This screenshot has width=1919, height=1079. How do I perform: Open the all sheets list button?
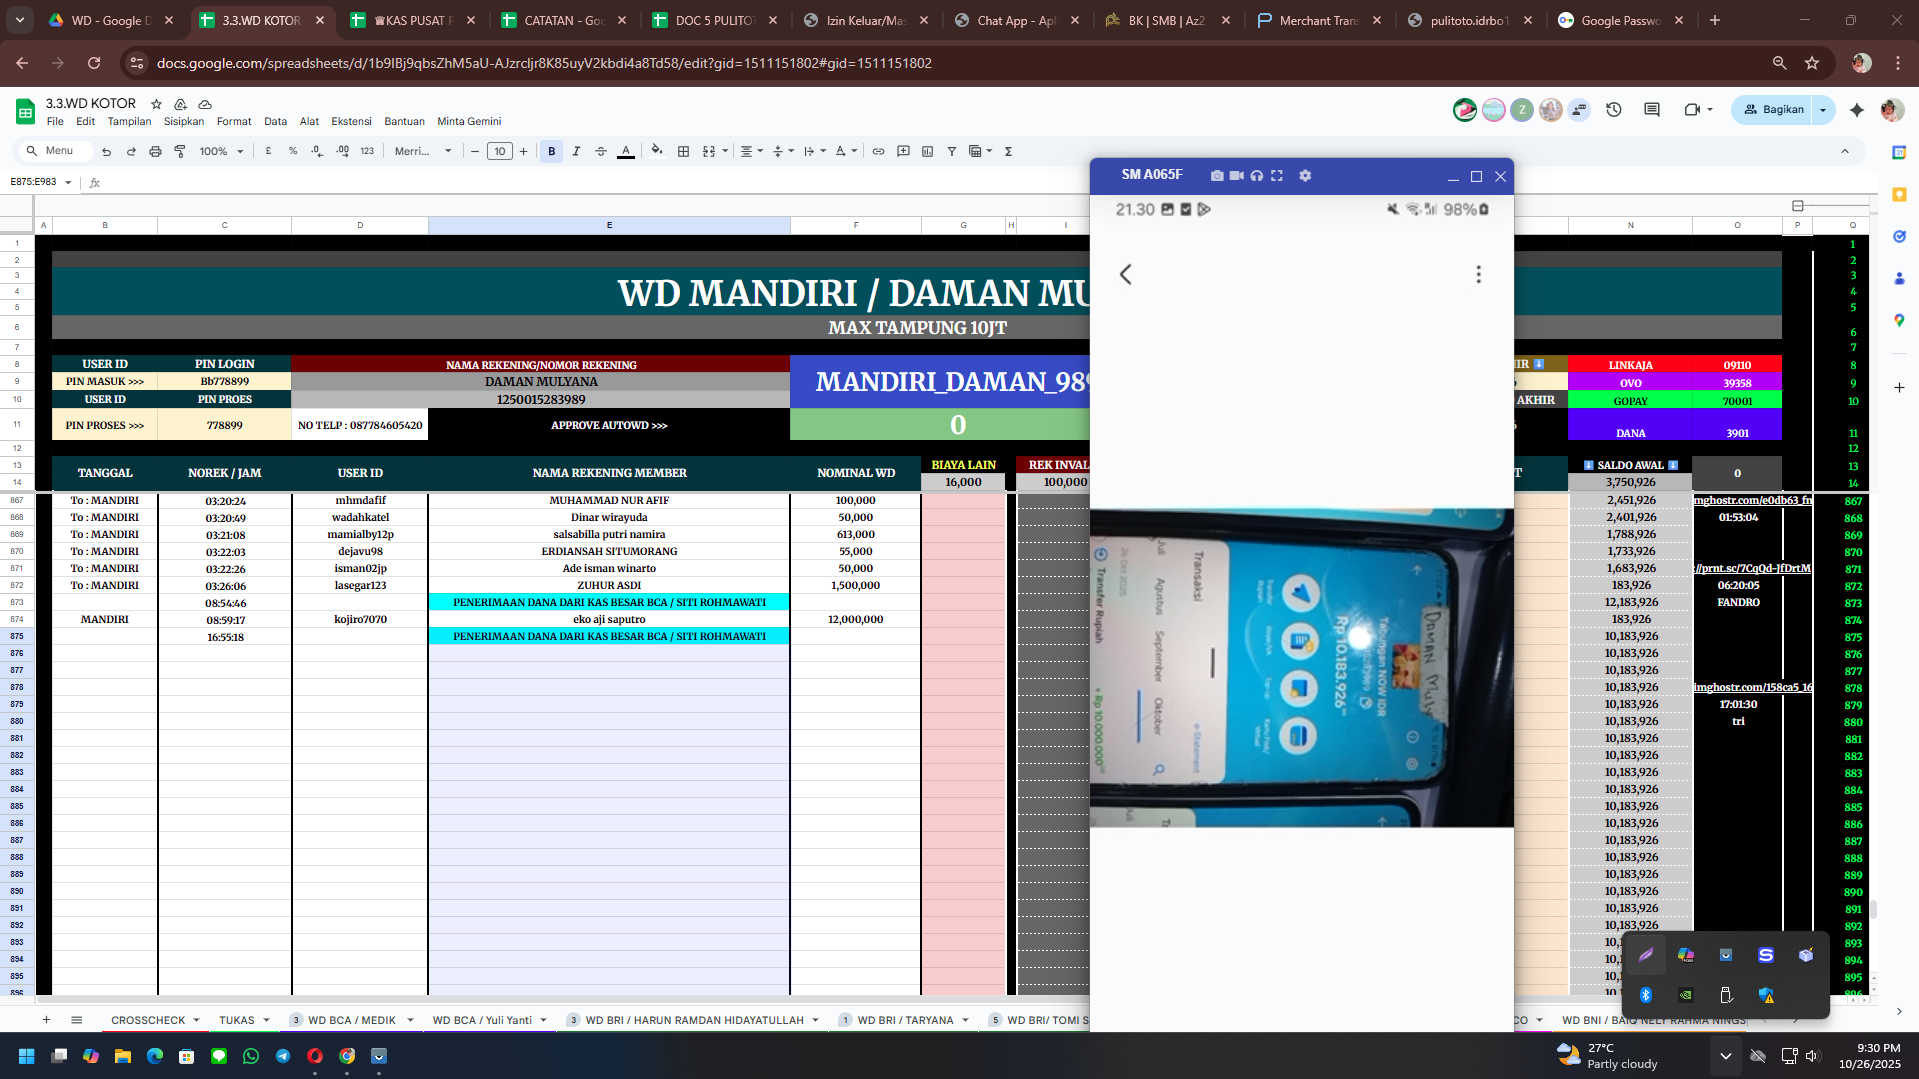(76, 1020)
